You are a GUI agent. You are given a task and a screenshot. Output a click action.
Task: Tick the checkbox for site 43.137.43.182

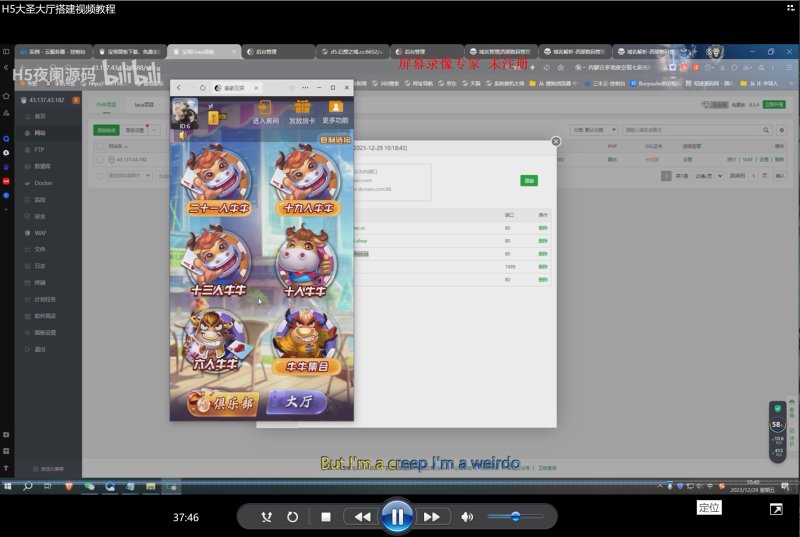98,159
